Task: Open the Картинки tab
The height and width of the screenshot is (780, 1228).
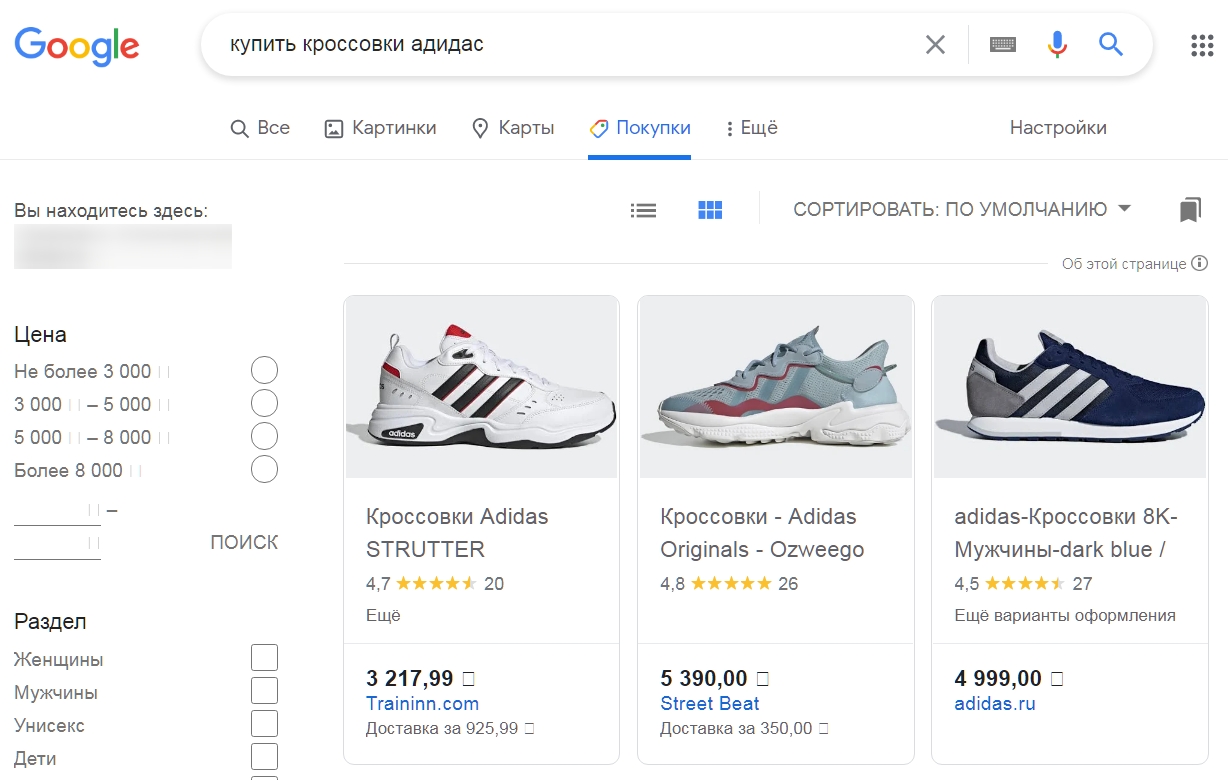Action: point(381,128)
